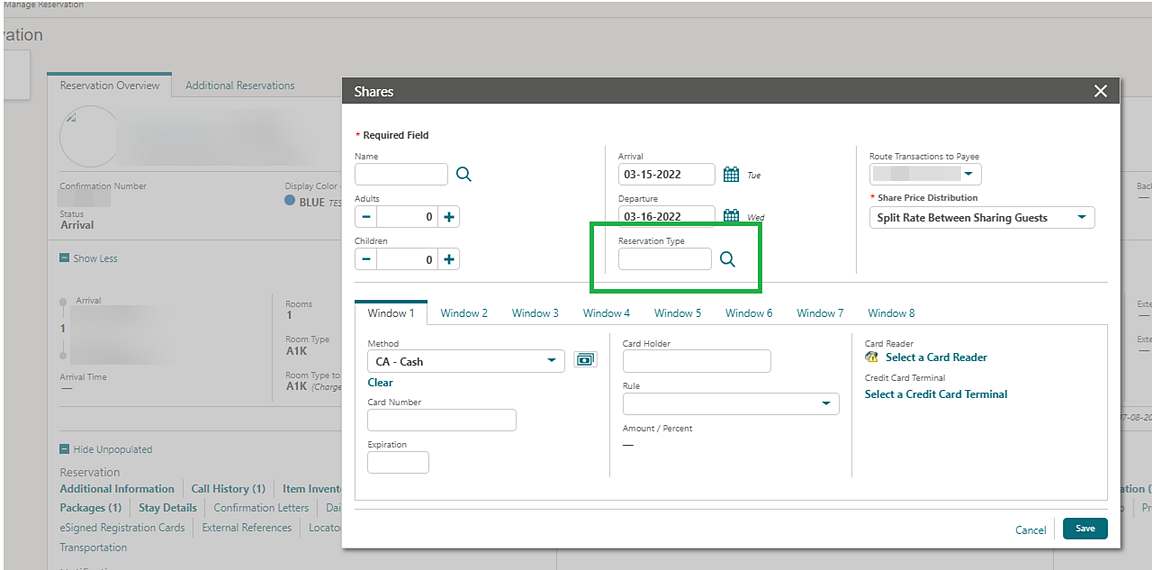This screenshot has height=570, width=1152.
Task: Collapse the Show Less section
Action: (x=88, y=259)
